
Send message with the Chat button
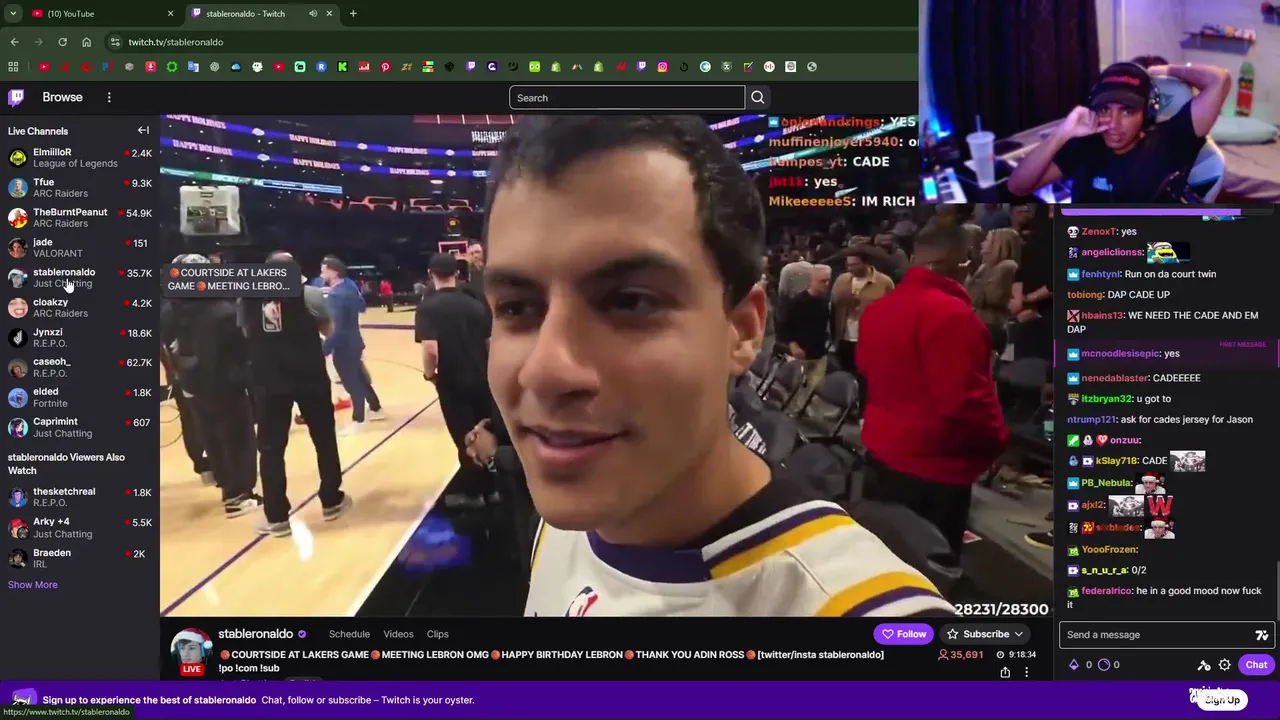pos(1256,665)
